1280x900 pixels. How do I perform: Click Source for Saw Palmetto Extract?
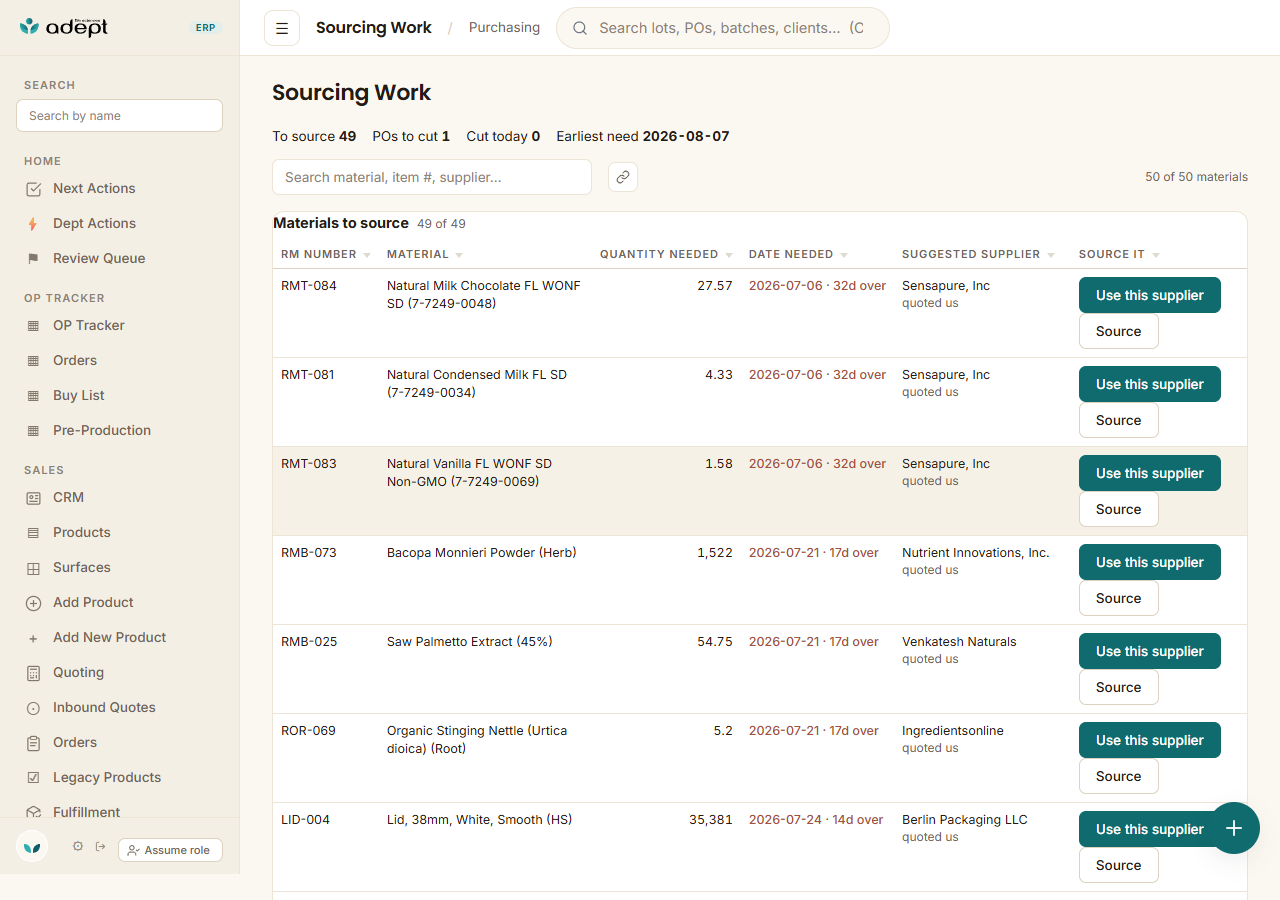(1118, 687)
